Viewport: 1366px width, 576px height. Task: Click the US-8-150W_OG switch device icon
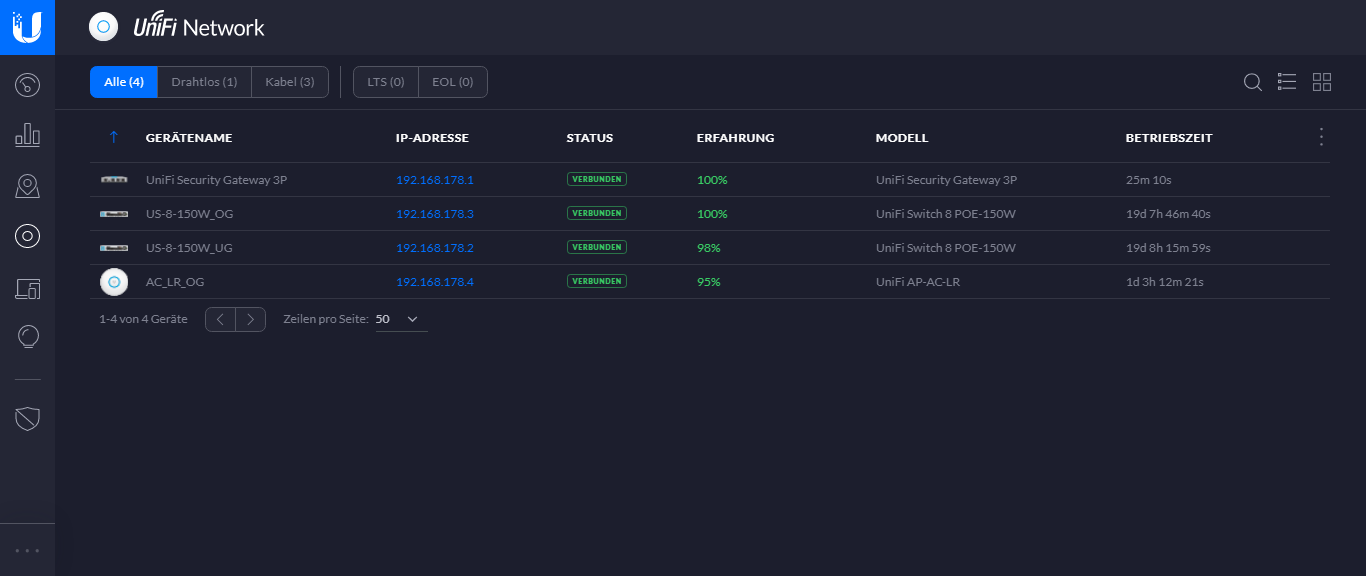coord(114,214)
